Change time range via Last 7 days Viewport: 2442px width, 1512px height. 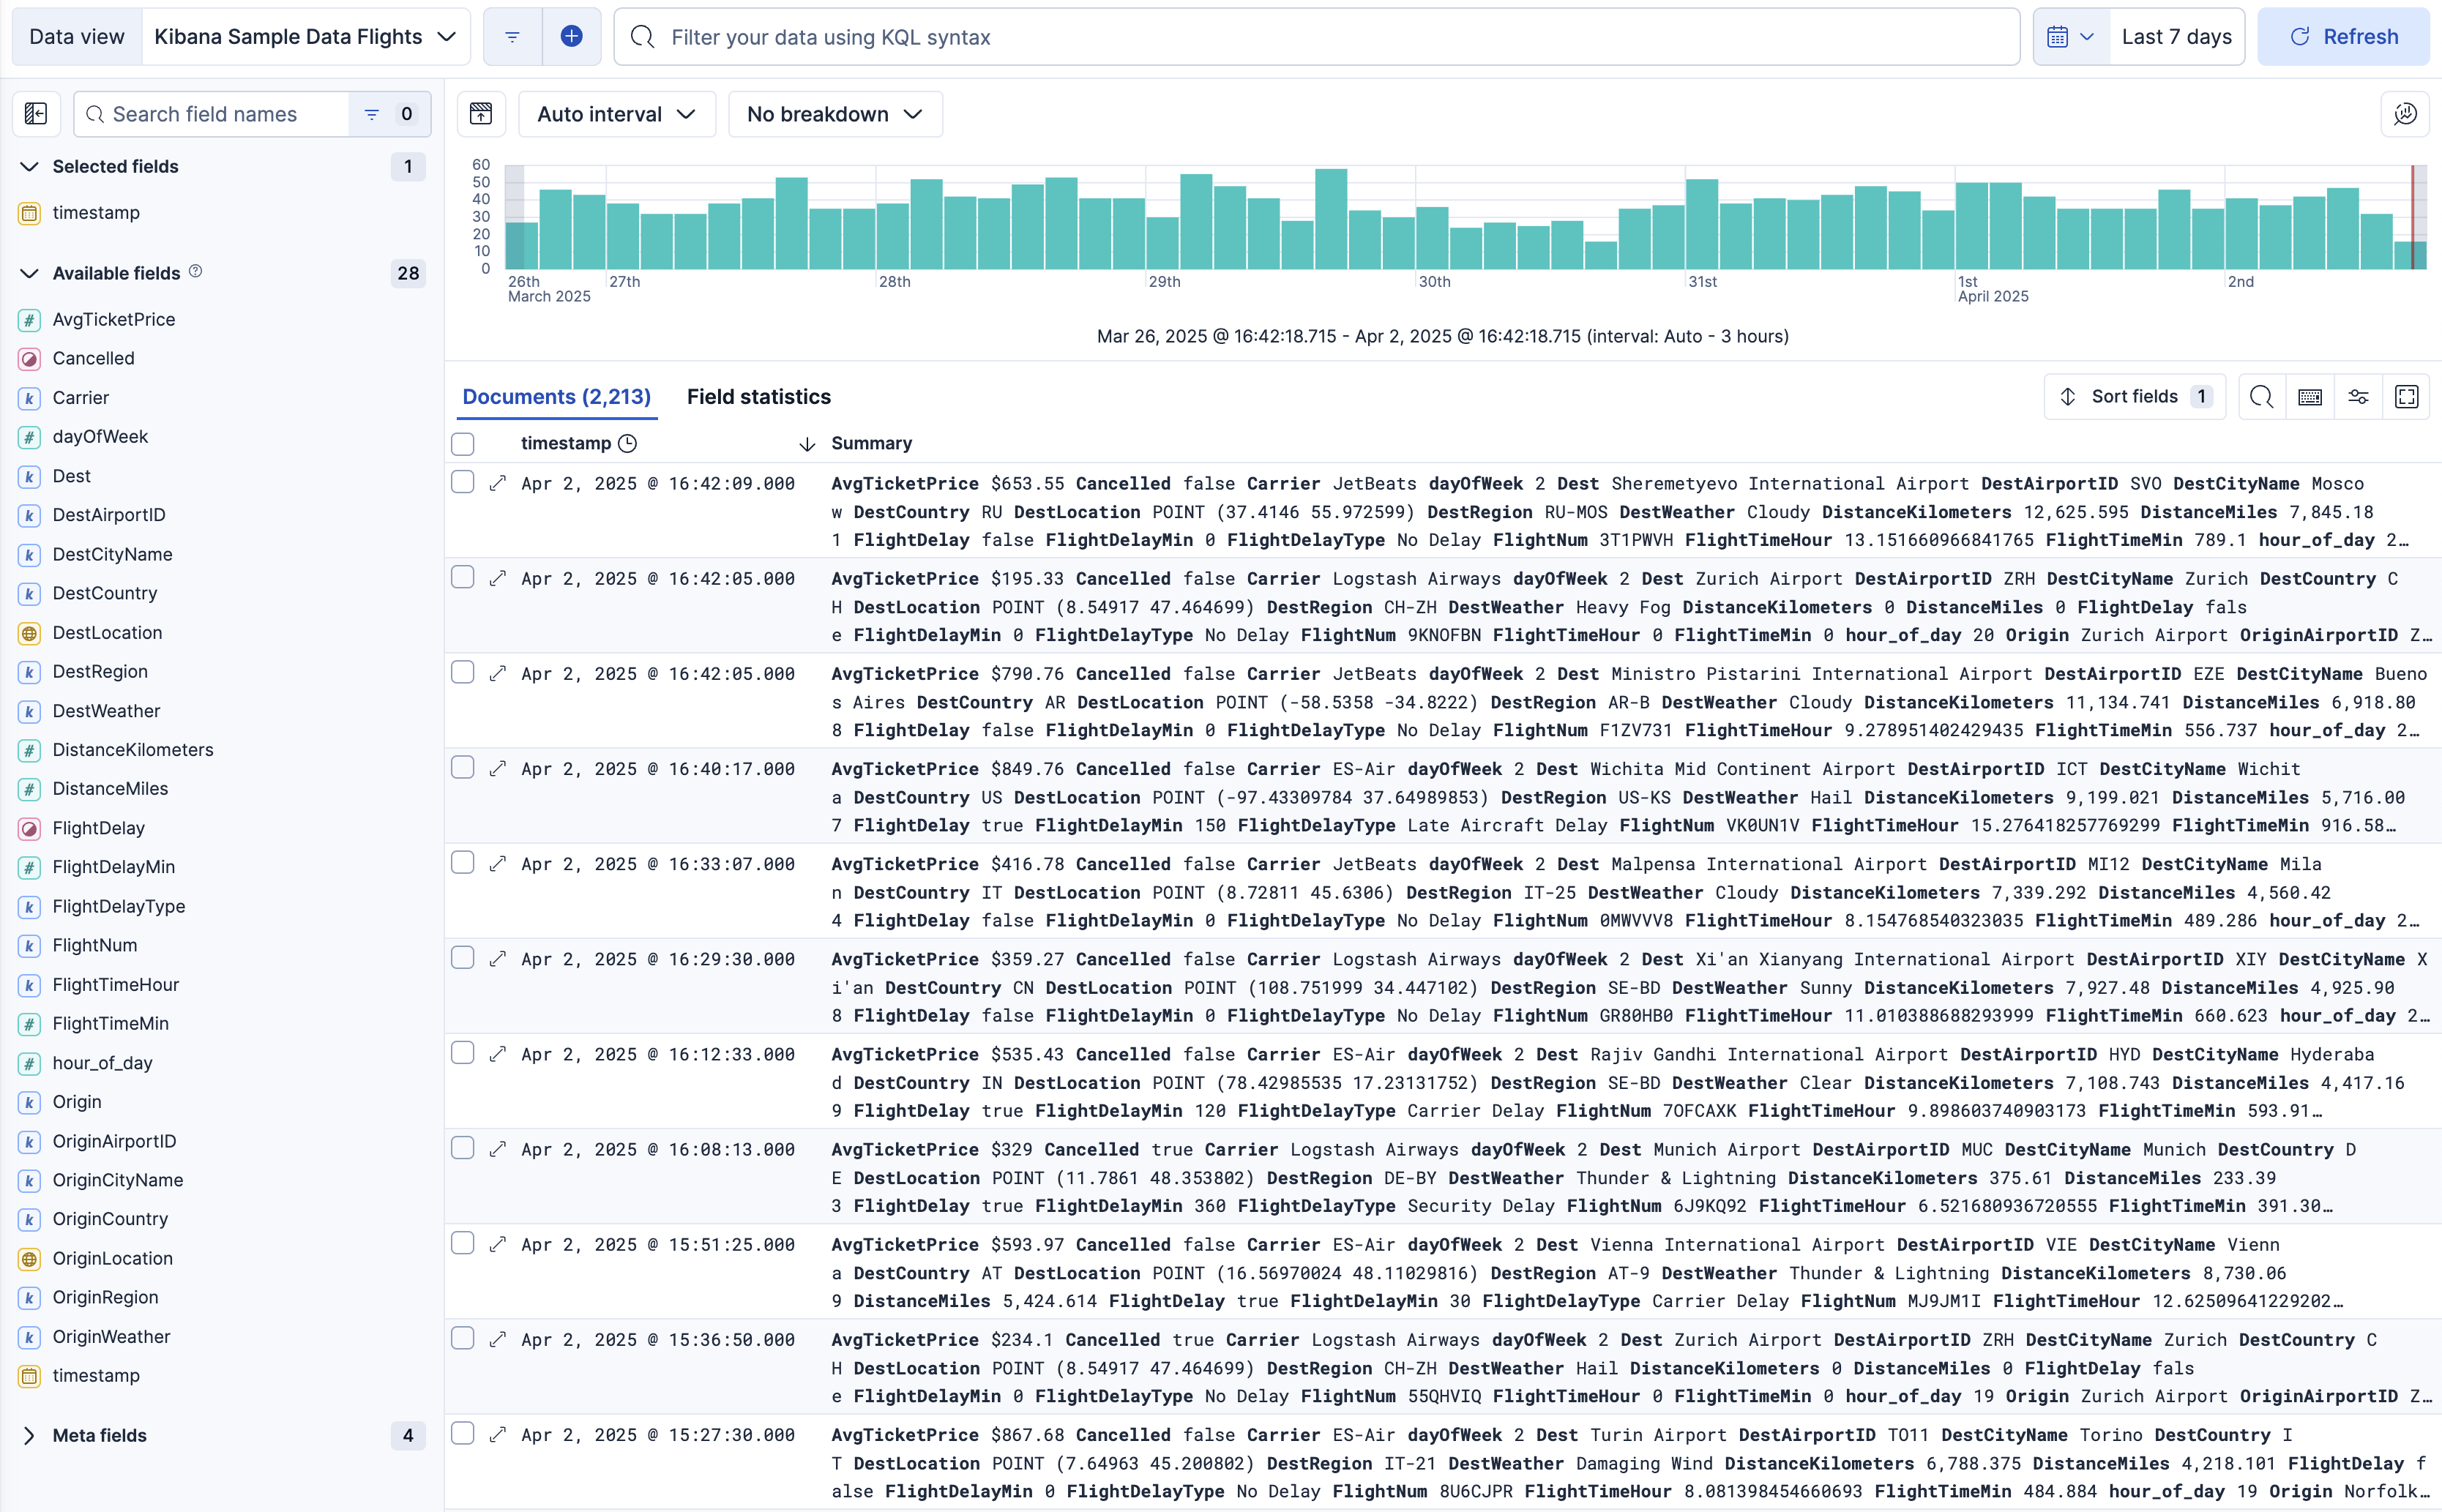click(x=2177, y=36)
